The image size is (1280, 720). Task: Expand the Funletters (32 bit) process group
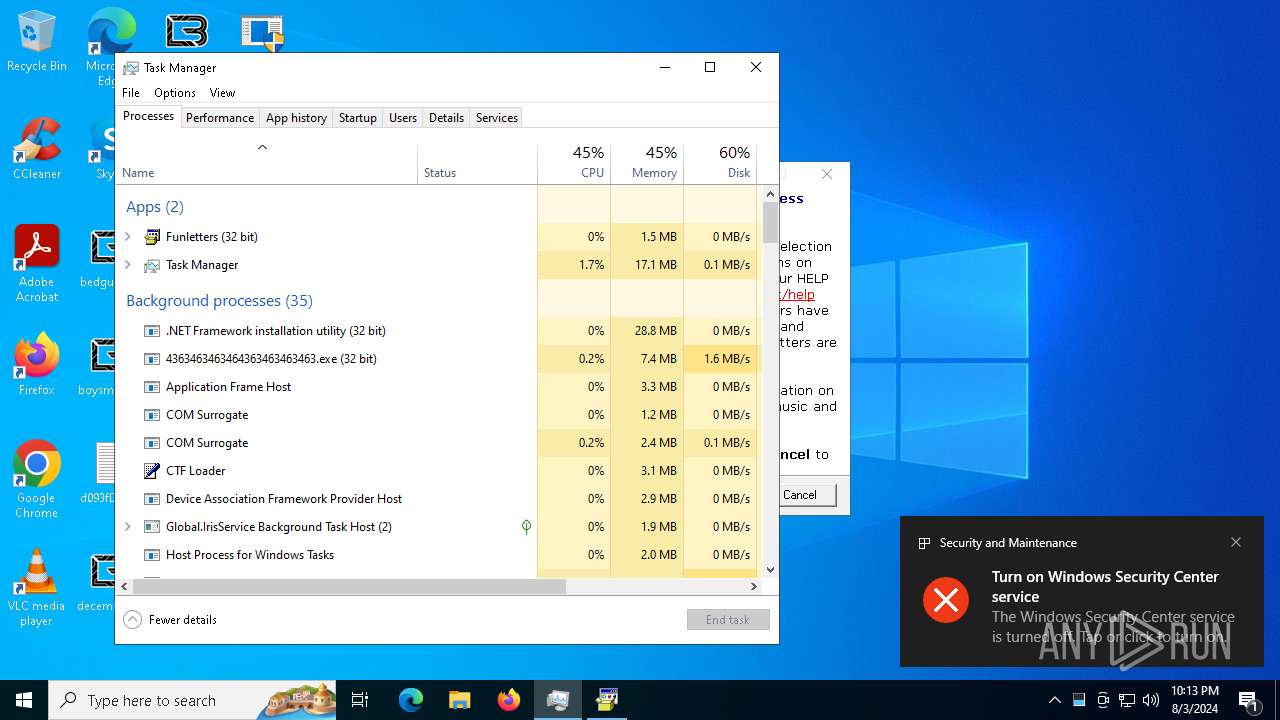(x=128, y=237)
